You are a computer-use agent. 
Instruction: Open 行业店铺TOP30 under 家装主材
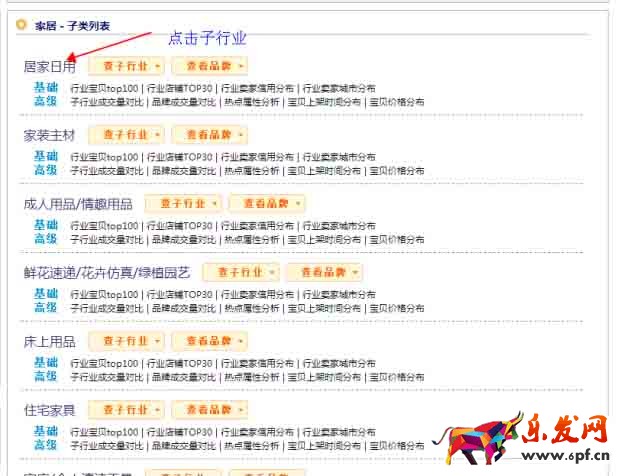180,157
